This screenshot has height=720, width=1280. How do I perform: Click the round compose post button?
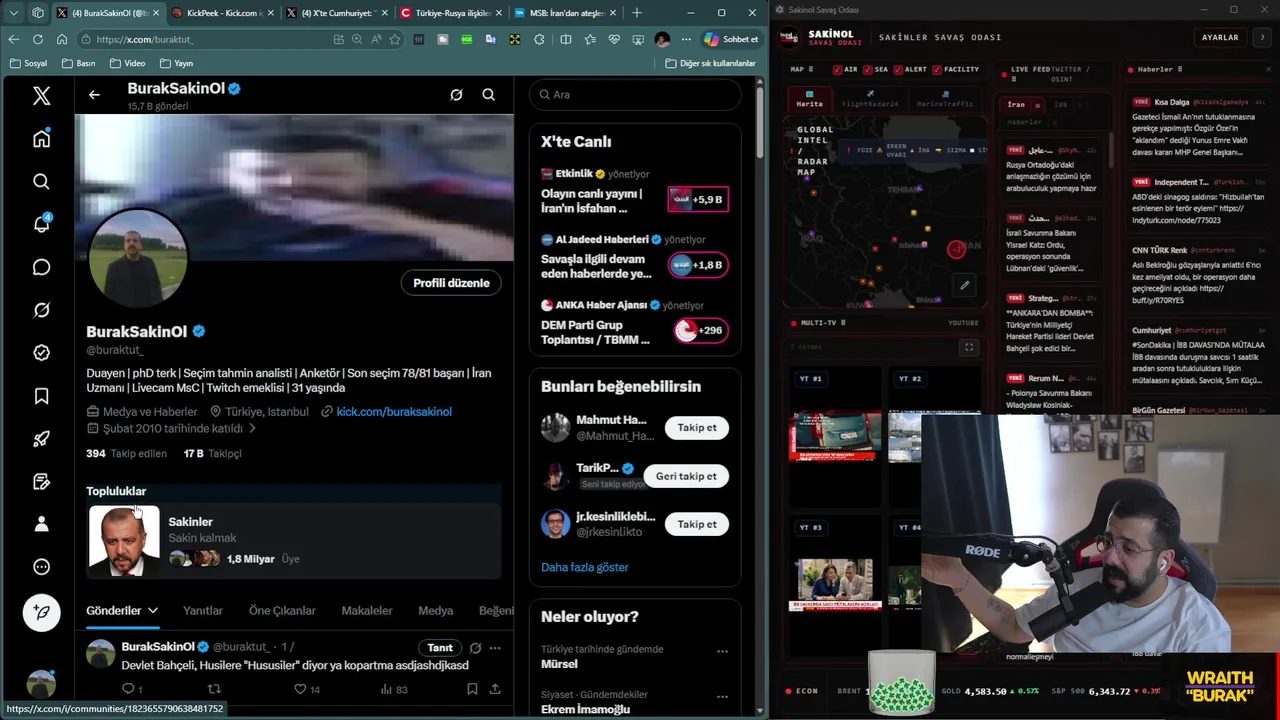pos(41,612)
